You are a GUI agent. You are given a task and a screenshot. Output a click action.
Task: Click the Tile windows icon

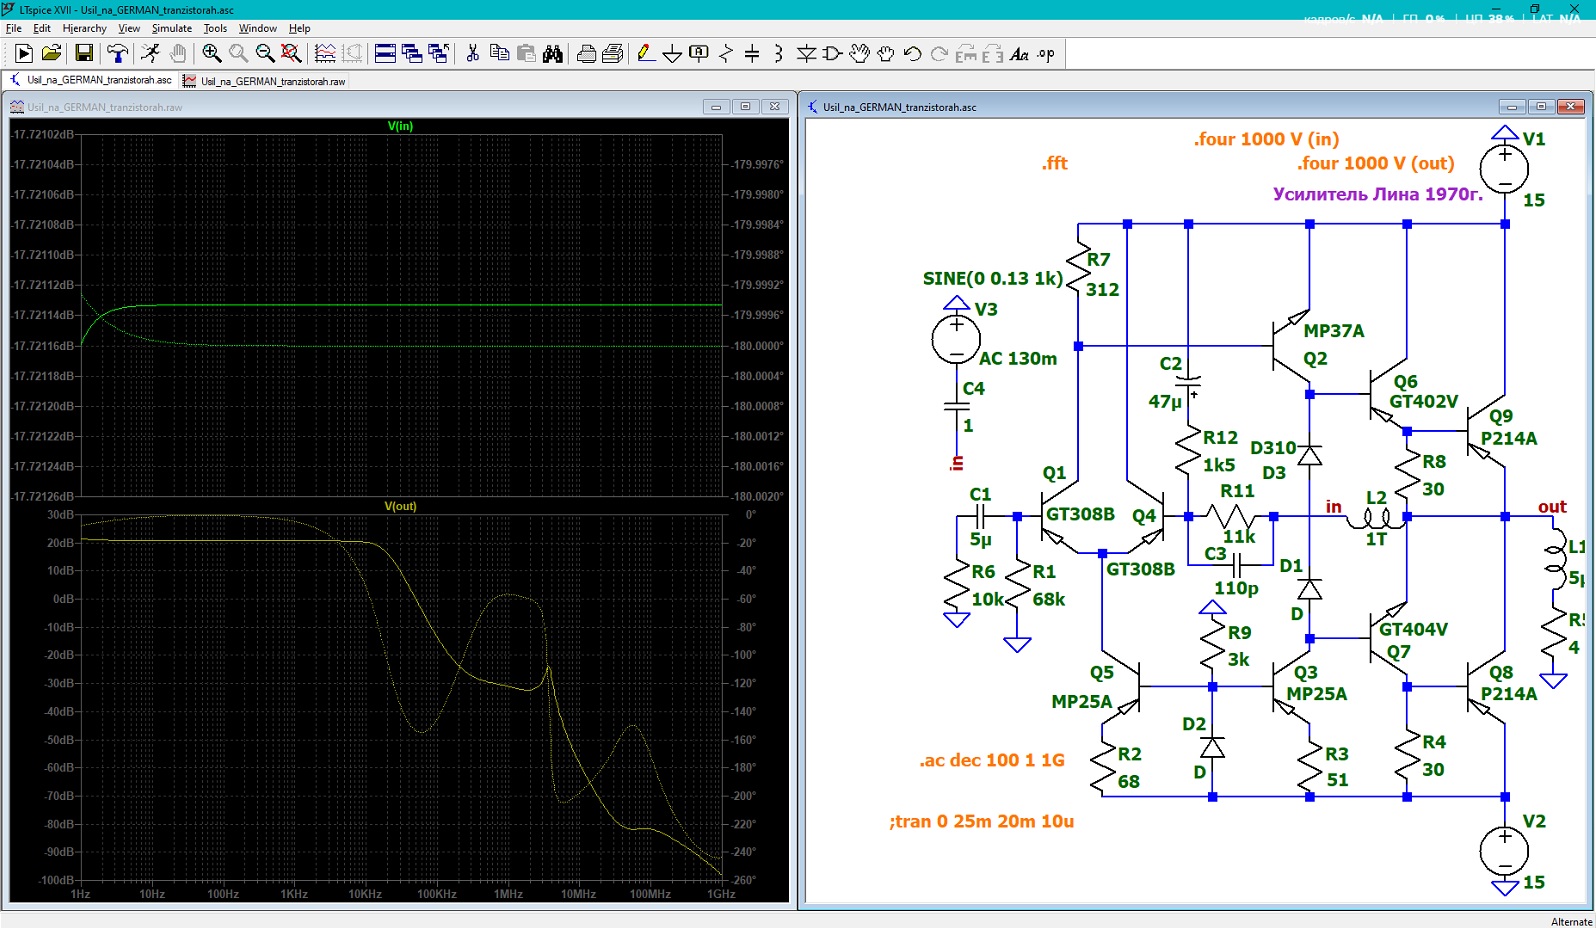(x=385, y=54)
